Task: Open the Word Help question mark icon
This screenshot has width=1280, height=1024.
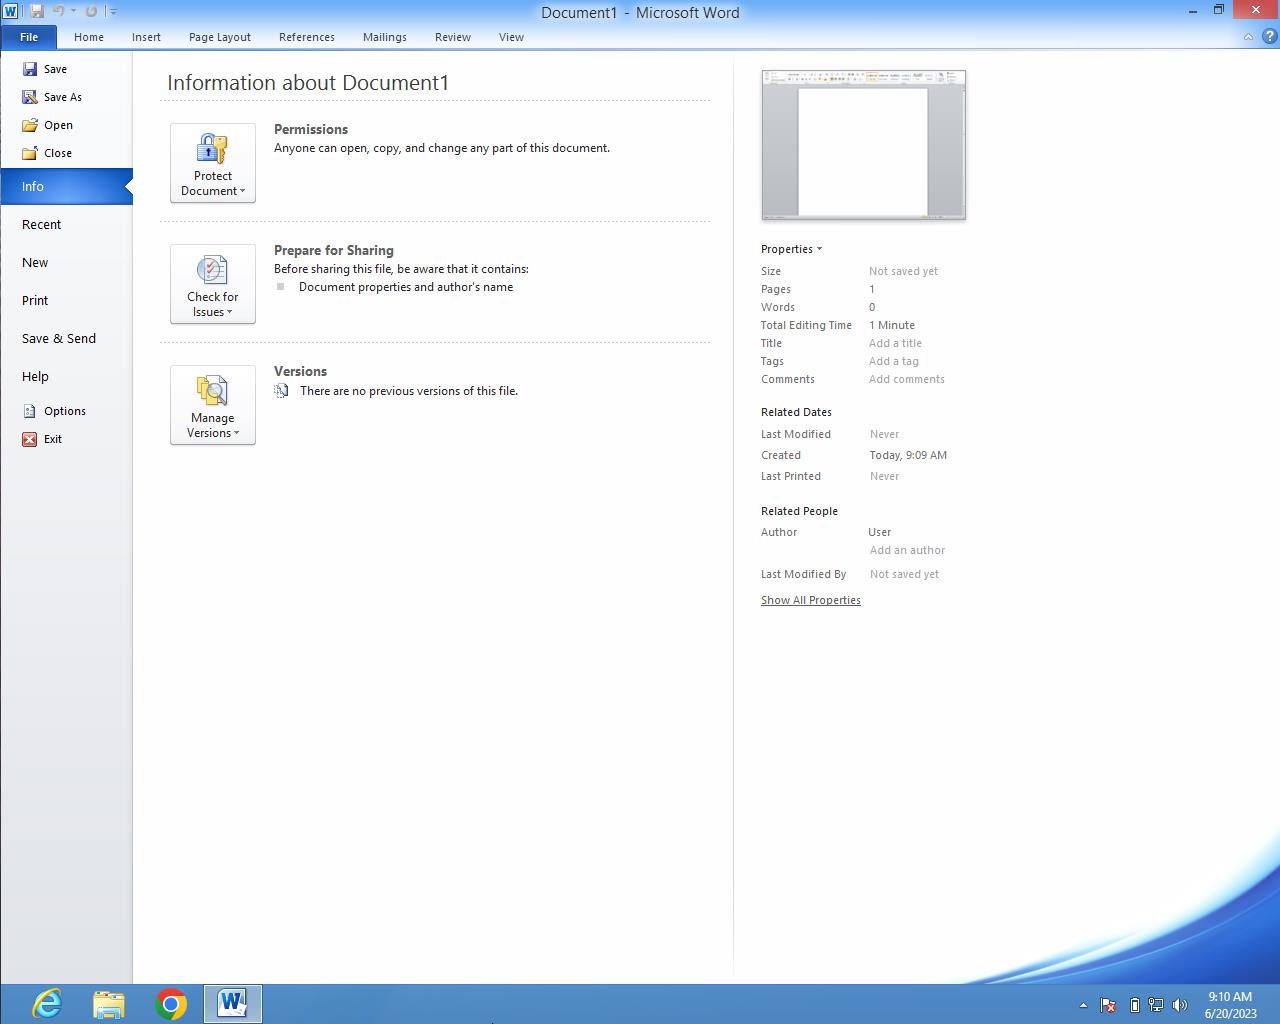Action: 1269,37
